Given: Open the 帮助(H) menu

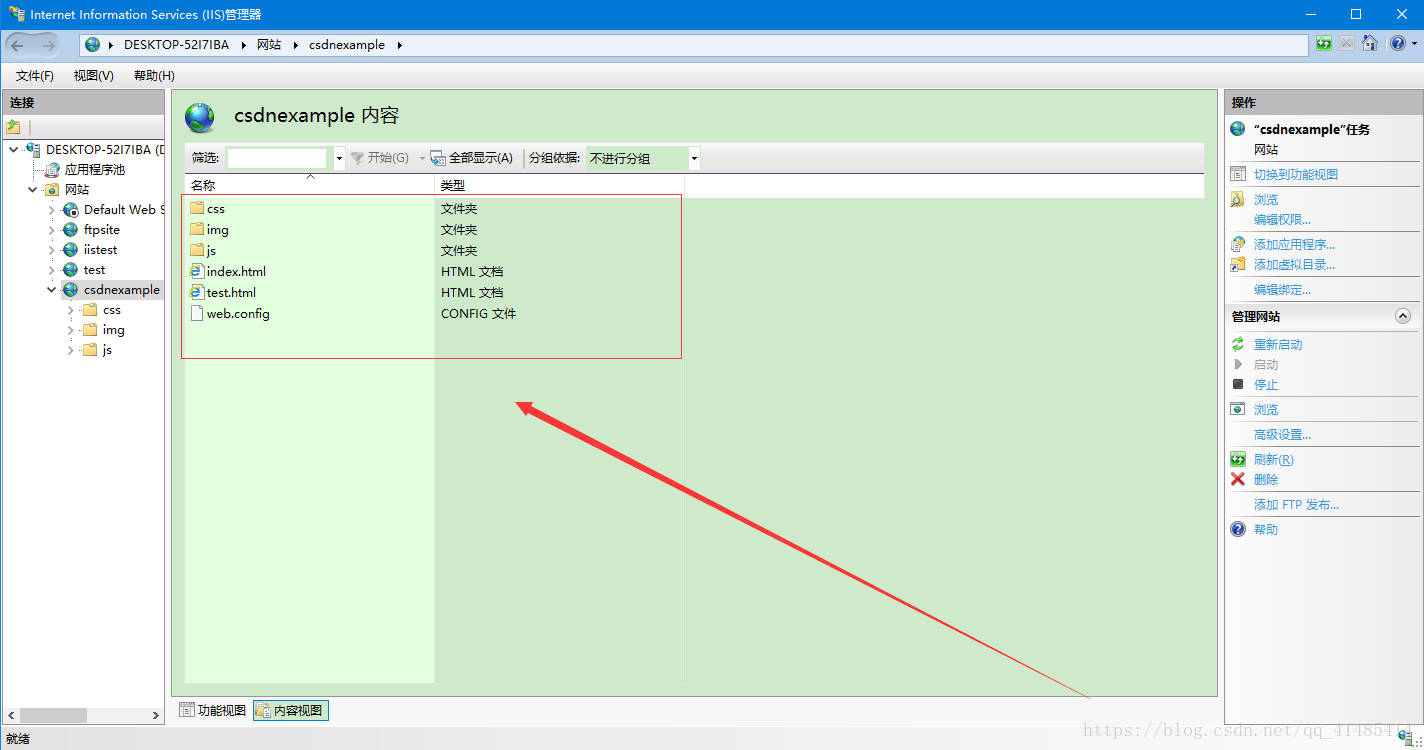Looking at the screenshot, I should [154, 76].
